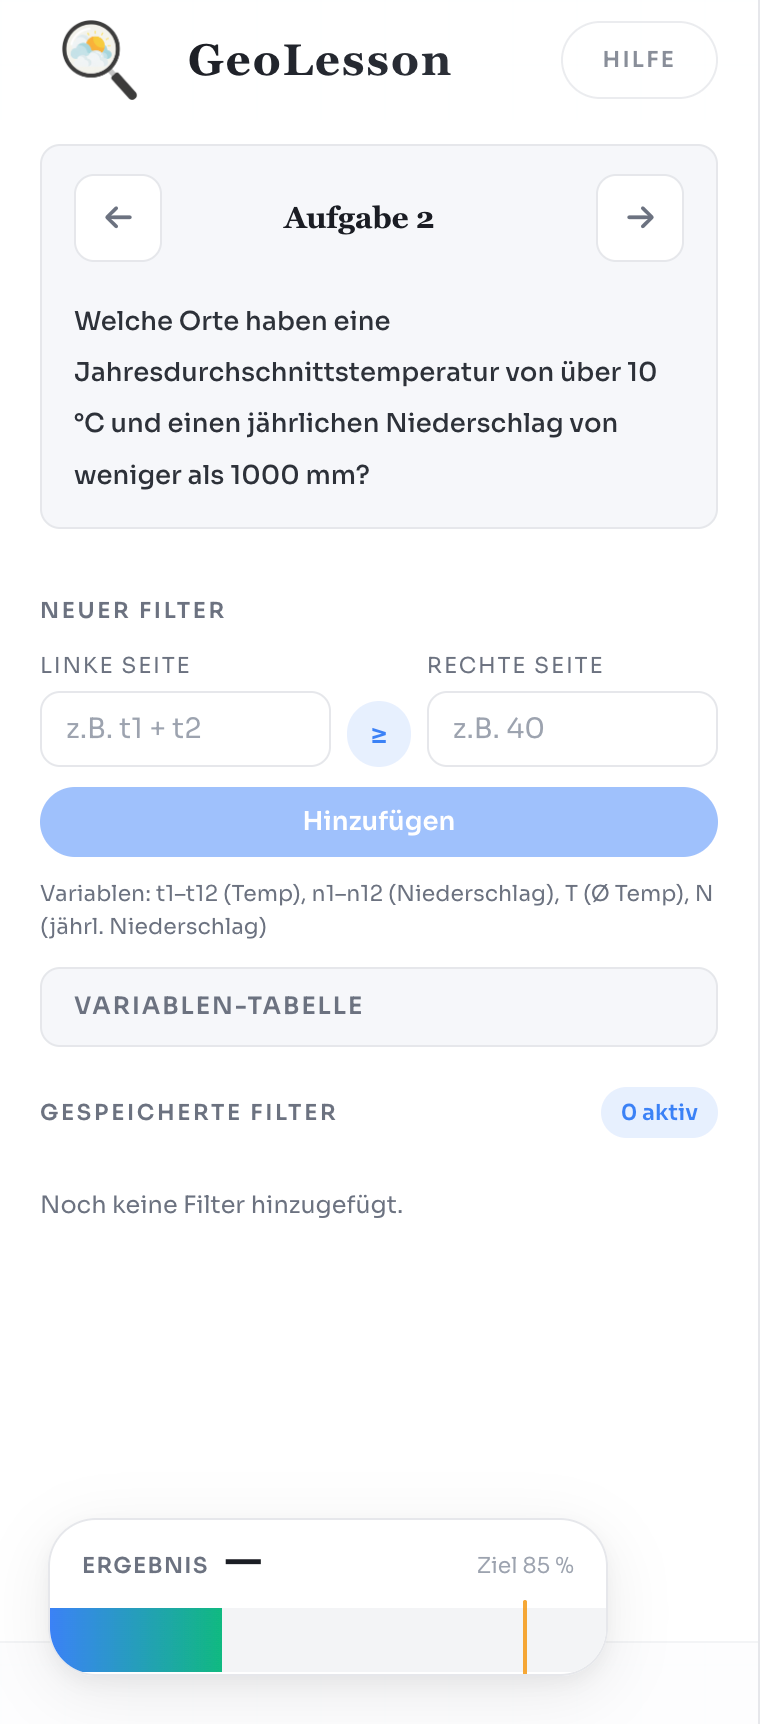Click the orange target marker line

click(525, 1637)
